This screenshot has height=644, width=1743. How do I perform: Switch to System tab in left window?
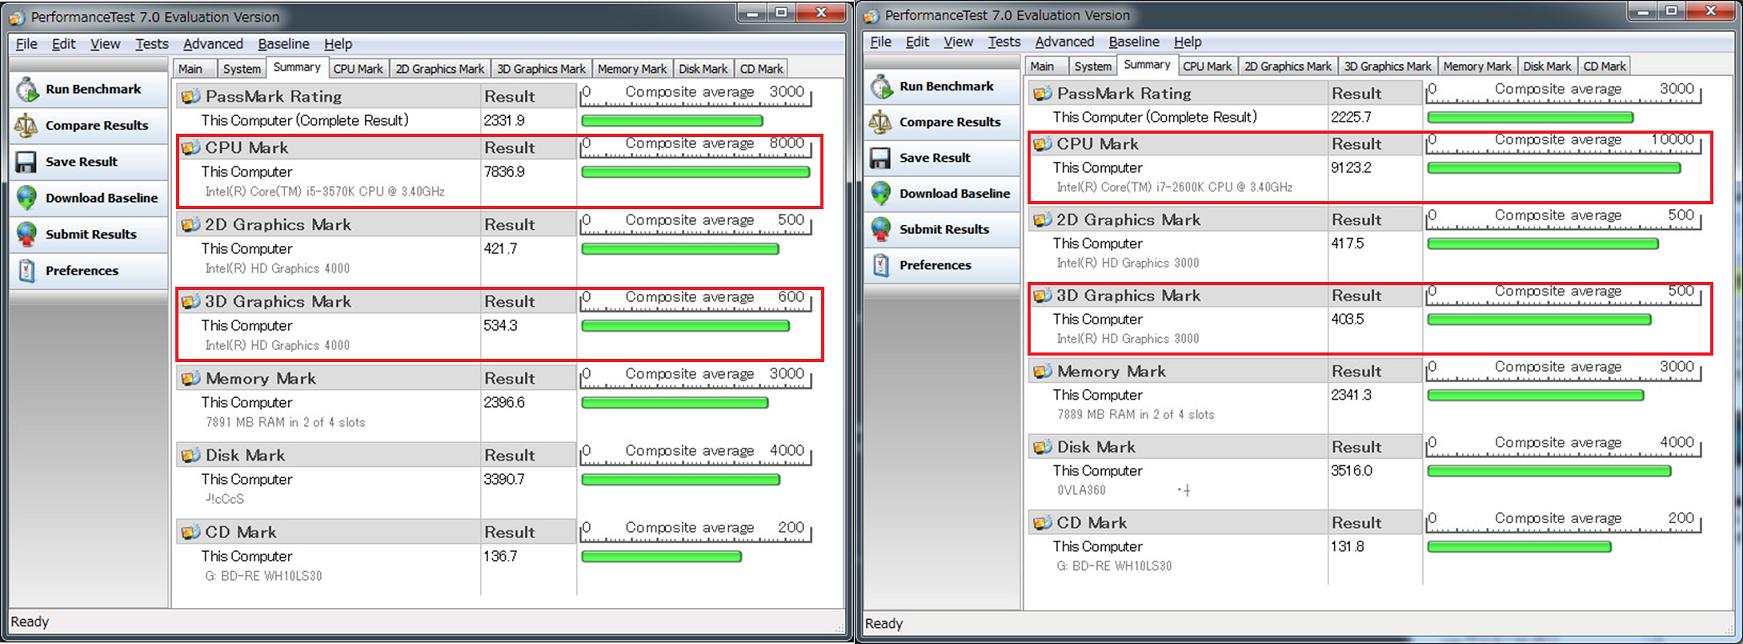[242, 69]
